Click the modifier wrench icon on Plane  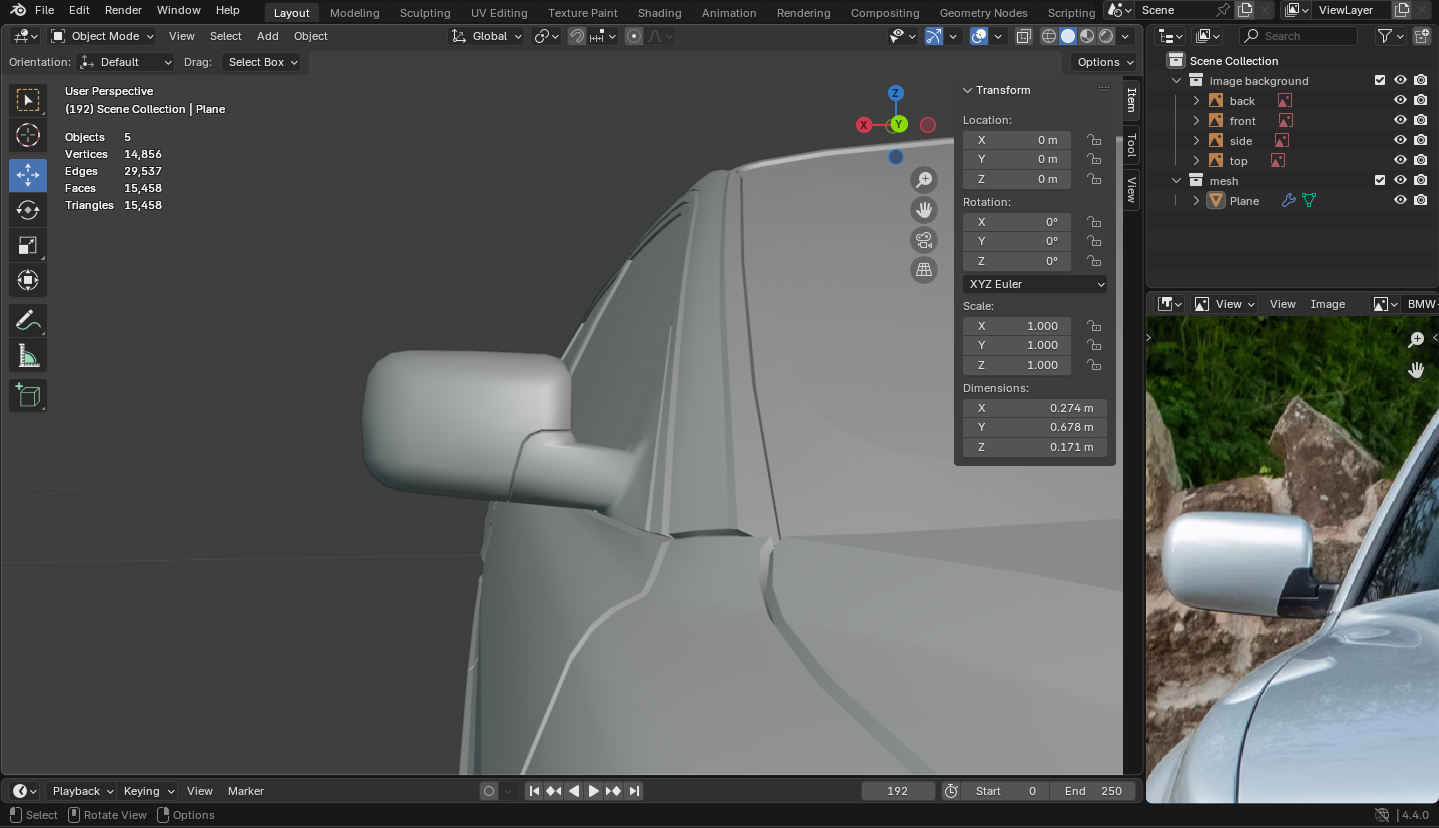1288,201
